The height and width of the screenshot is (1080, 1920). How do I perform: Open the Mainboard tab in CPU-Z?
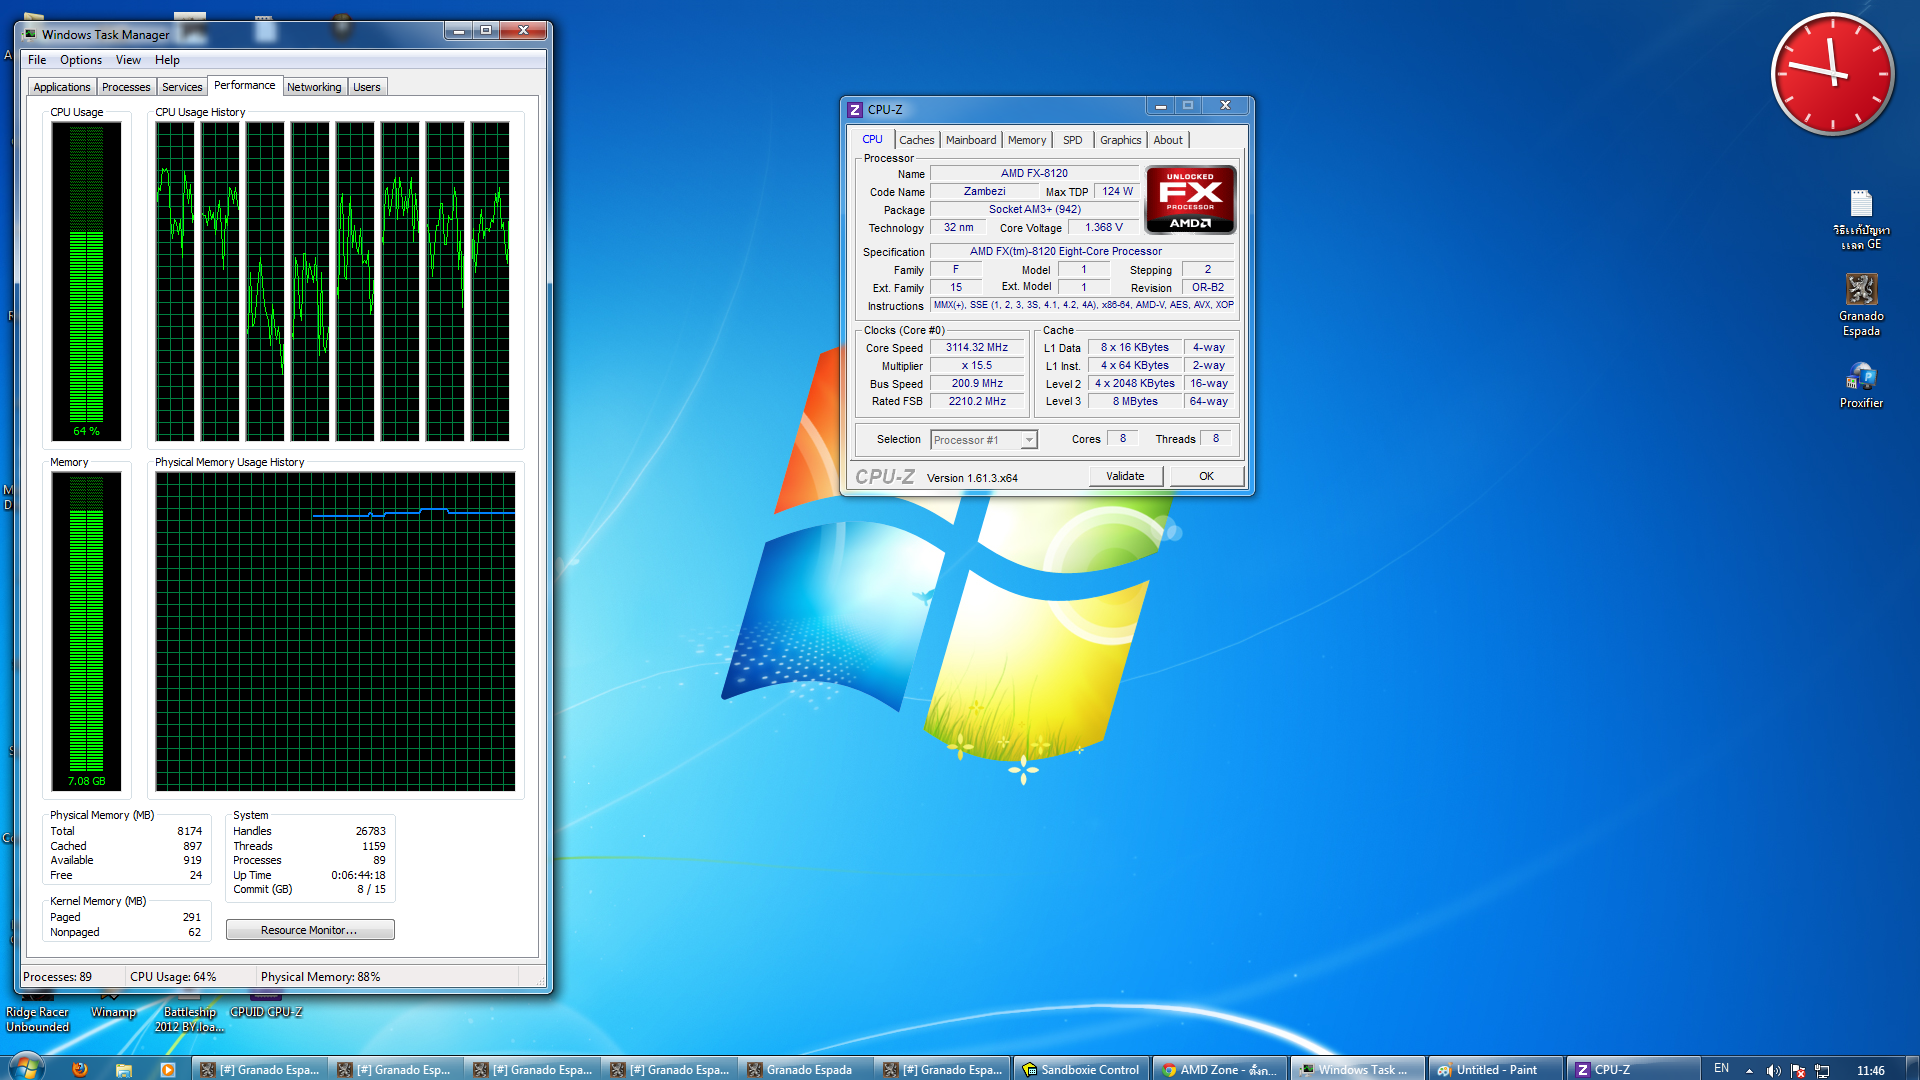970,140
